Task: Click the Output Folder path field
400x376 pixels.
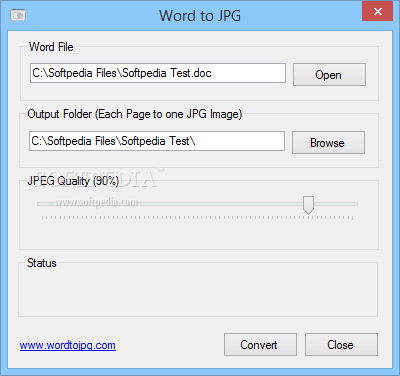Action: (x=157, y=141)
